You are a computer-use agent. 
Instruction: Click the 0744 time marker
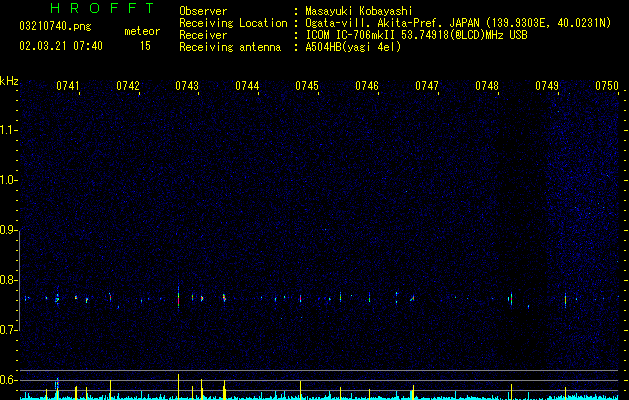247,86
